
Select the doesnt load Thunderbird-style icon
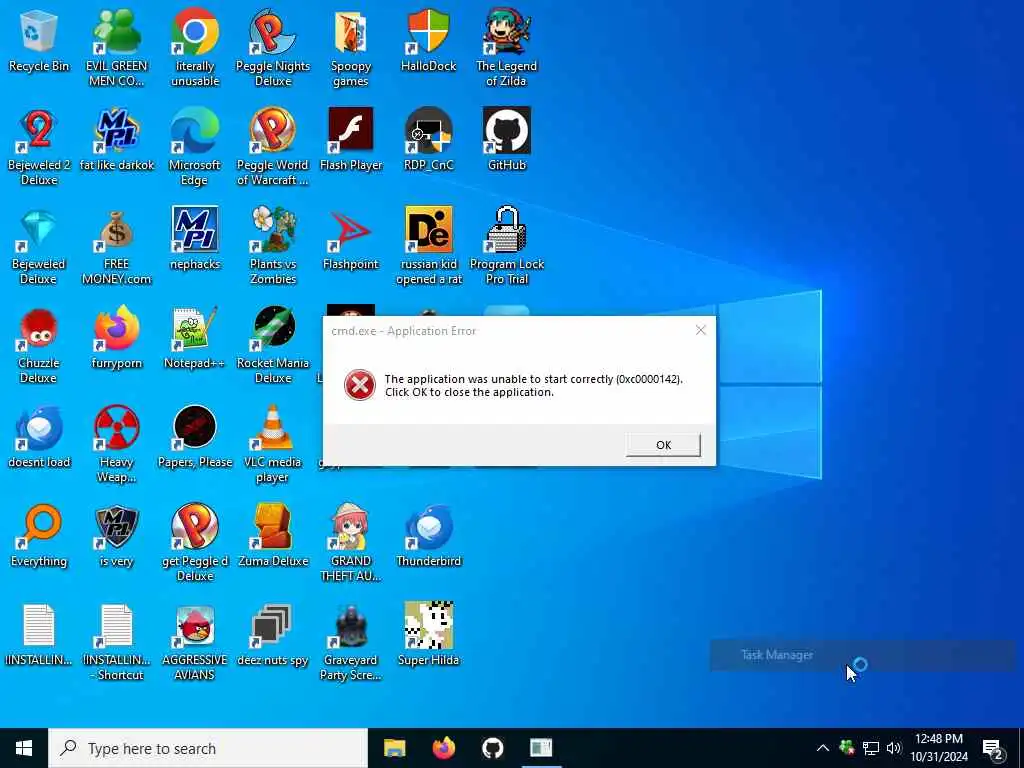click(x=39, y=438)
